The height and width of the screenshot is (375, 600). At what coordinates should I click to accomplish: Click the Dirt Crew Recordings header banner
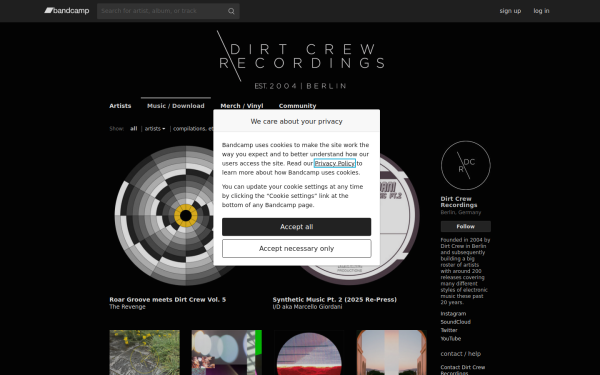300,60
